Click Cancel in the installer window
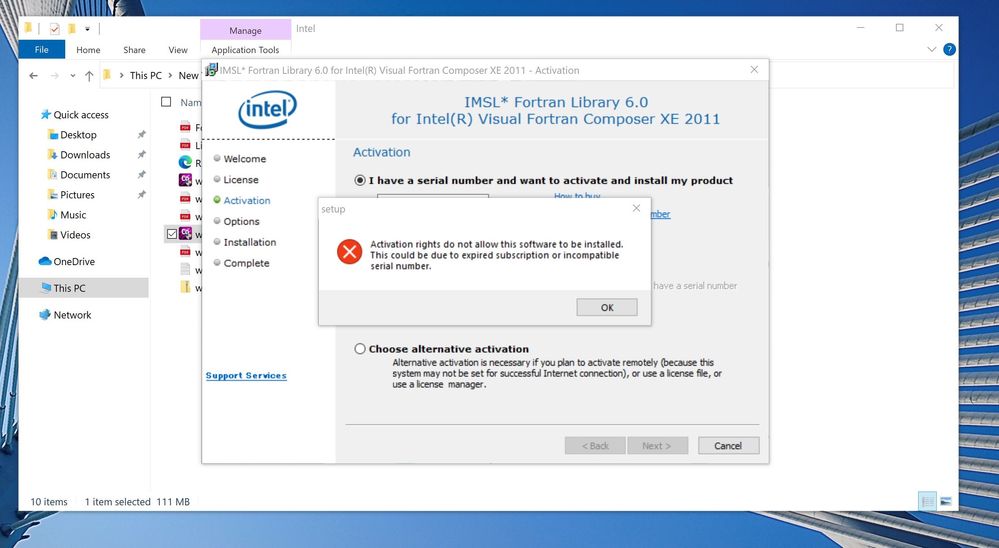This screenshot has width=999, height=548. [x=728, y=445]
